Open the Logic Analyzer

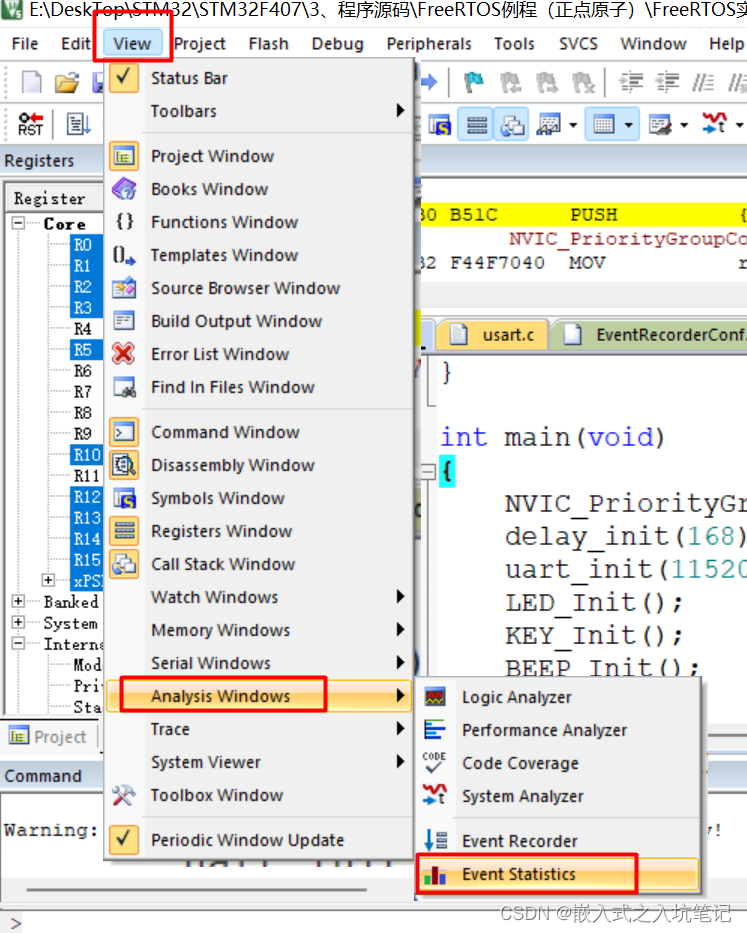click(558, 697)
